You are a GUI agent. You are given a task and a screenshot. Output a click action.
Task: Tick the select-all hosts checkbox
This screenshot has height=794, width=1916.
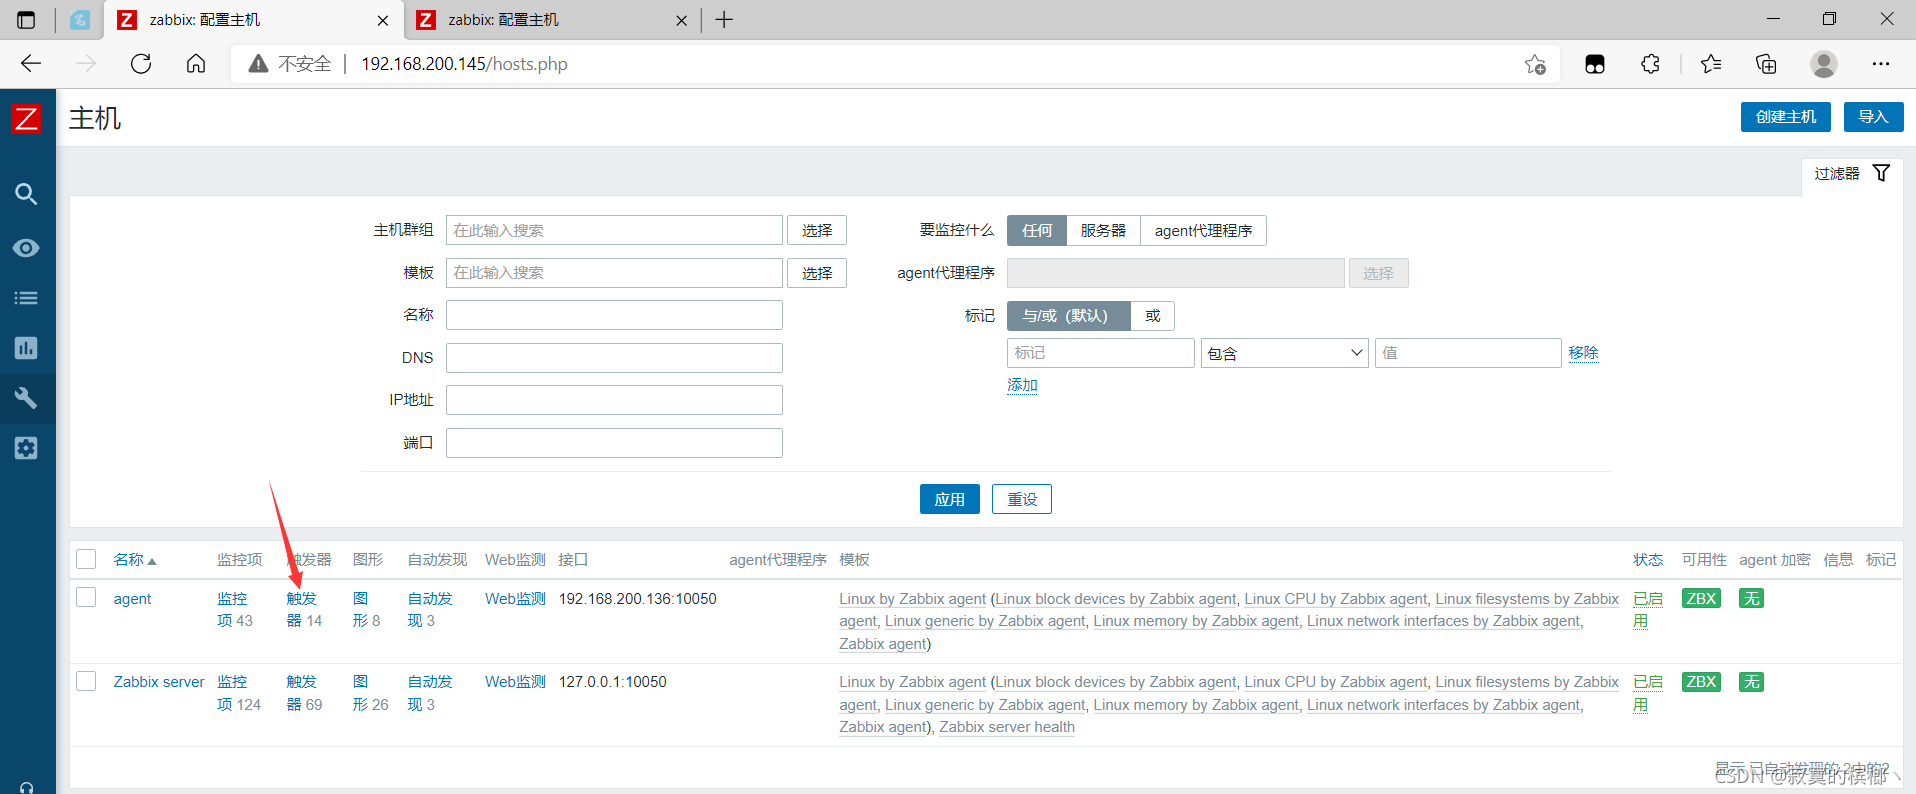(x=87, y=559)
